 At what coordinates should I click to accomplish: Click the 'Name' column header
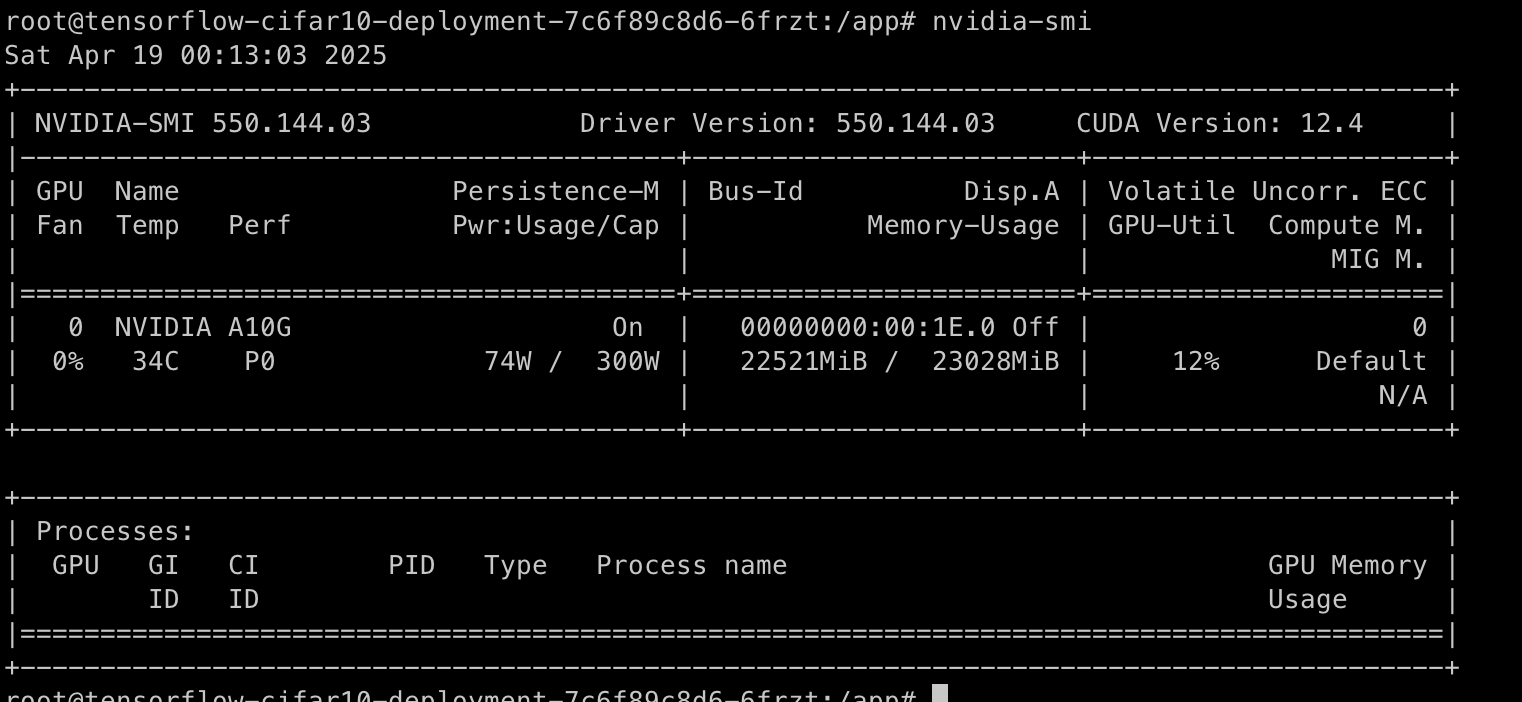(x=148, y=191)
